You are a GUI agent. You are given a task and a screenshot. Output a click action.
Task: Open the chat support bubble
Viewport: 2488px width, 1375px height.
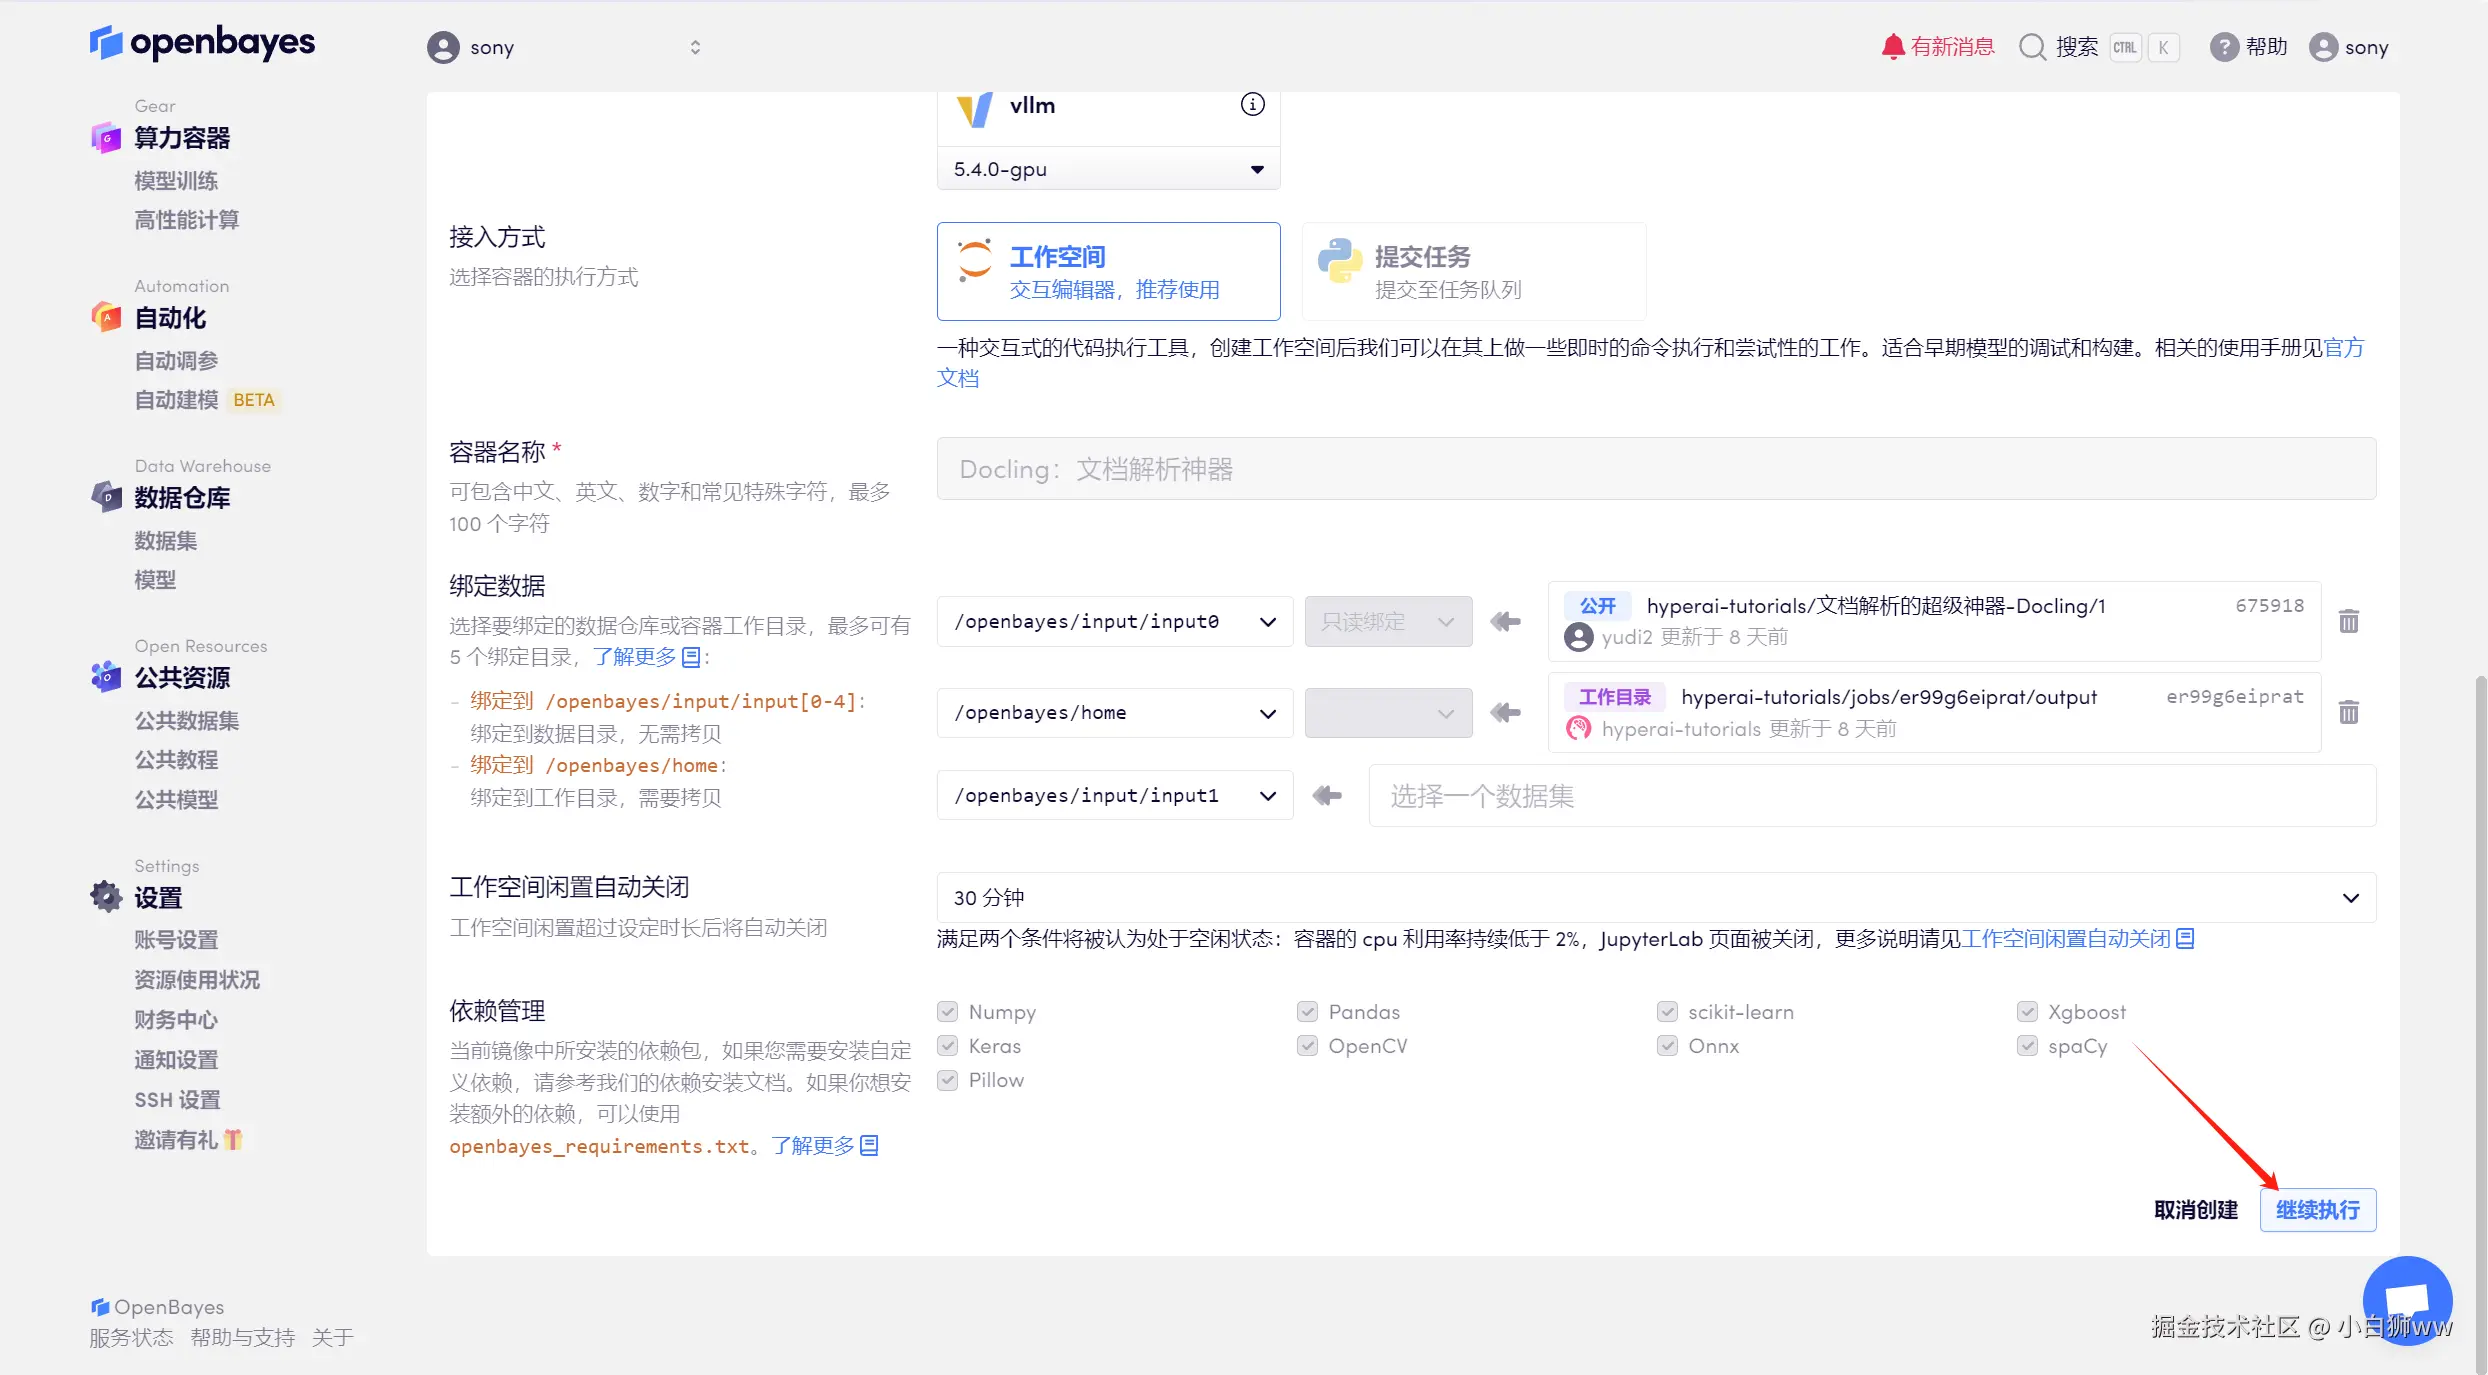click(2406, 1300)
